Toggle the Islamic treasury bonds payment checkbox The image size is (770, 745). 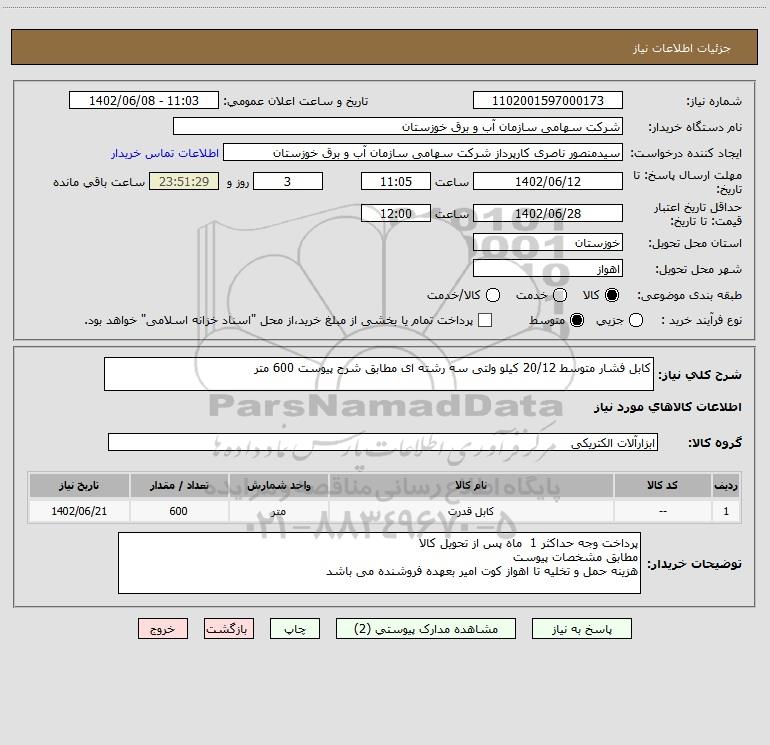point(485,320)
